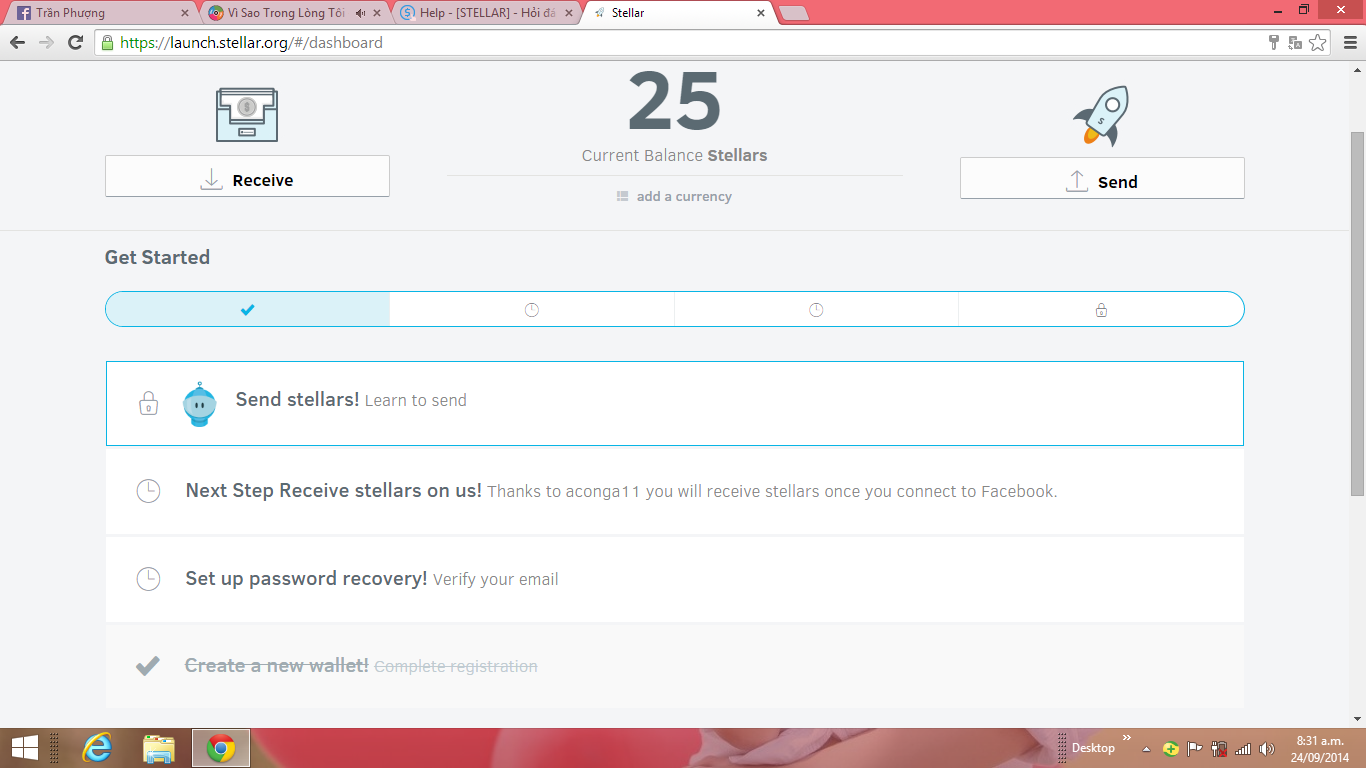Click the rocket icon above Send
This screenshot has height=768, width=1366.
(x=1101, y=116)
